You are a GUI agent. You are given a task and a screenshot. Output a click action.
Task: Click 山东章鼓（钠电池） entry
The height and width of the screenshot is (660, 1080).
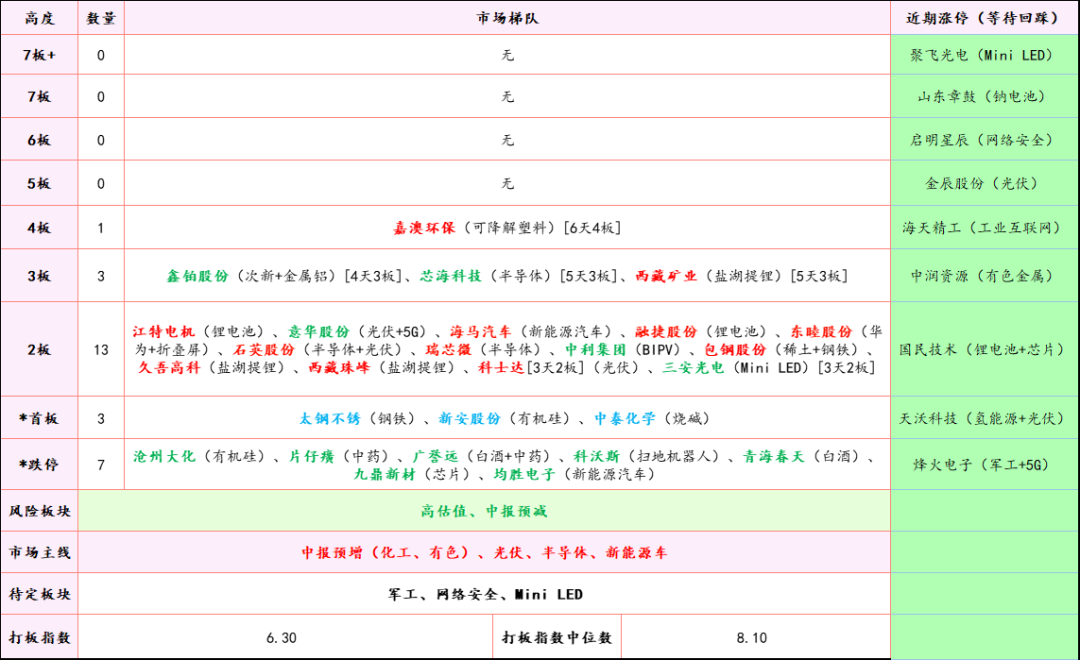[982, 96]
